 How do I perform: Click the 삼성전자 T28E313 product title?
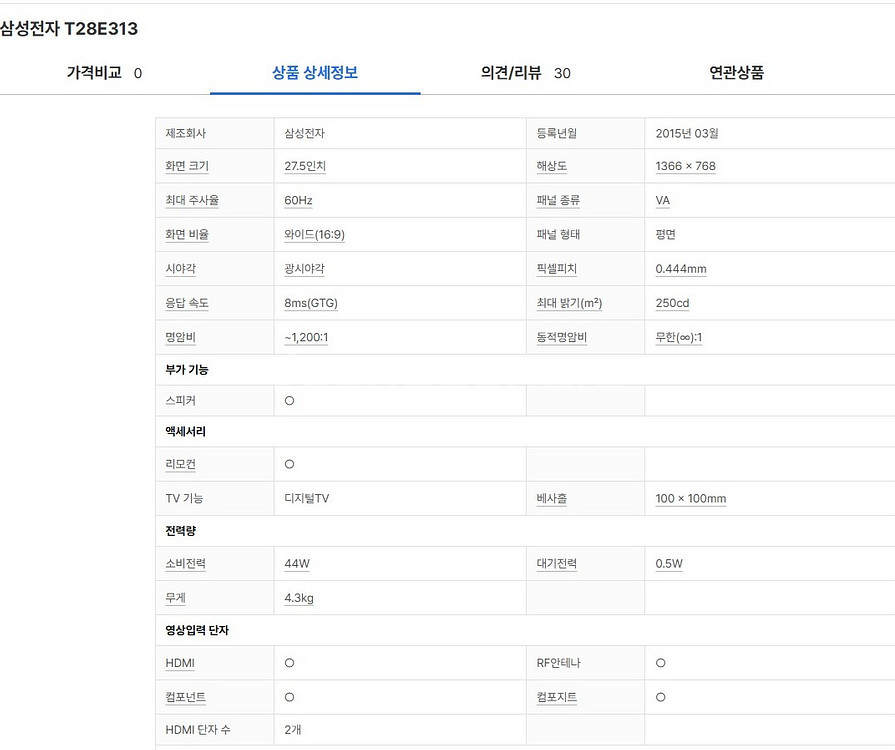pyautogui.click(x=69, y=29)
